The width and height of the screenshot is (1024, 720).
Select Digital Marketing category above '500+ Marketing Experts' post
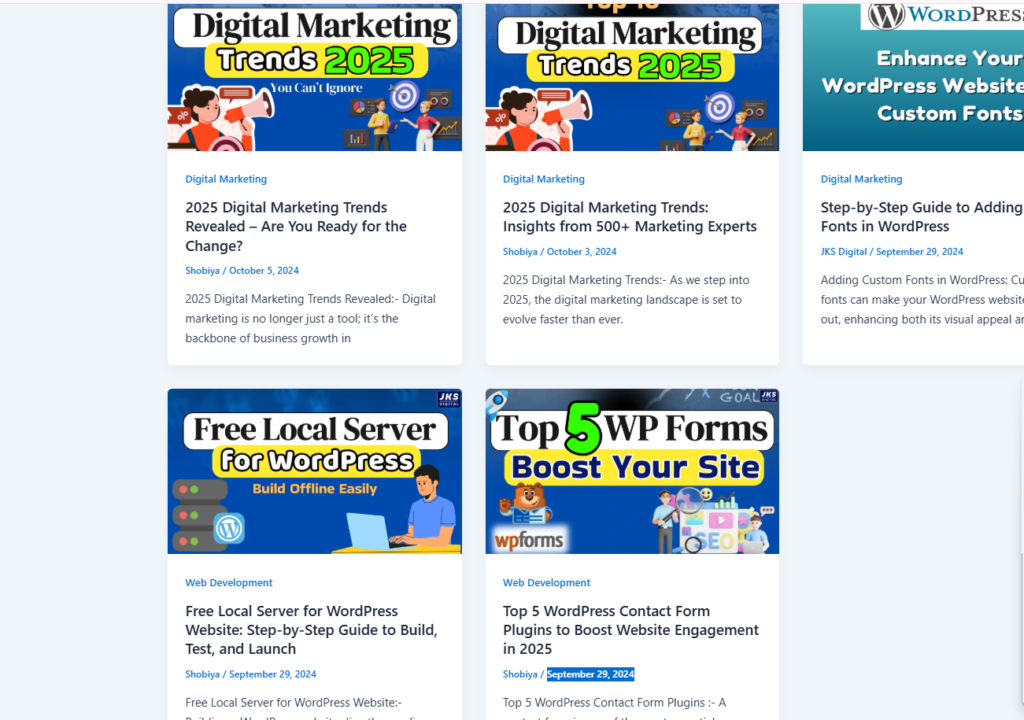pos(543,179)
